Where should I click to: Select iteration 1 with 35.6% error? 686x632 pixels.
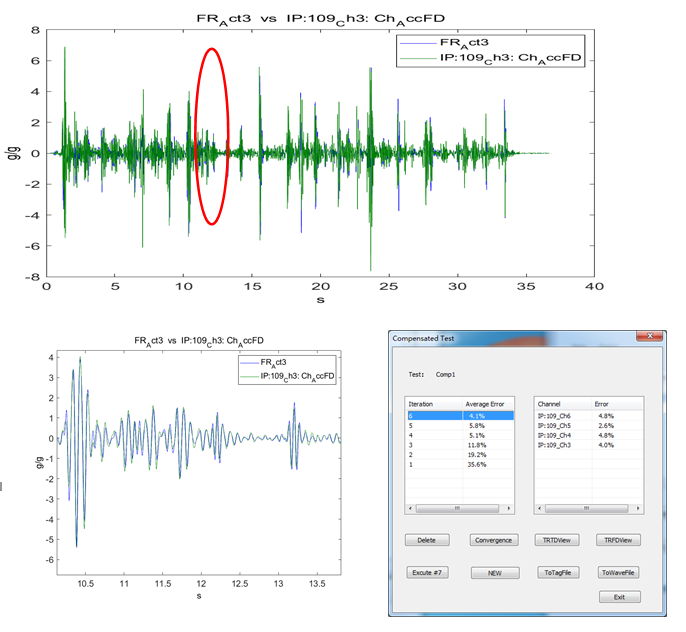point(458,464)
